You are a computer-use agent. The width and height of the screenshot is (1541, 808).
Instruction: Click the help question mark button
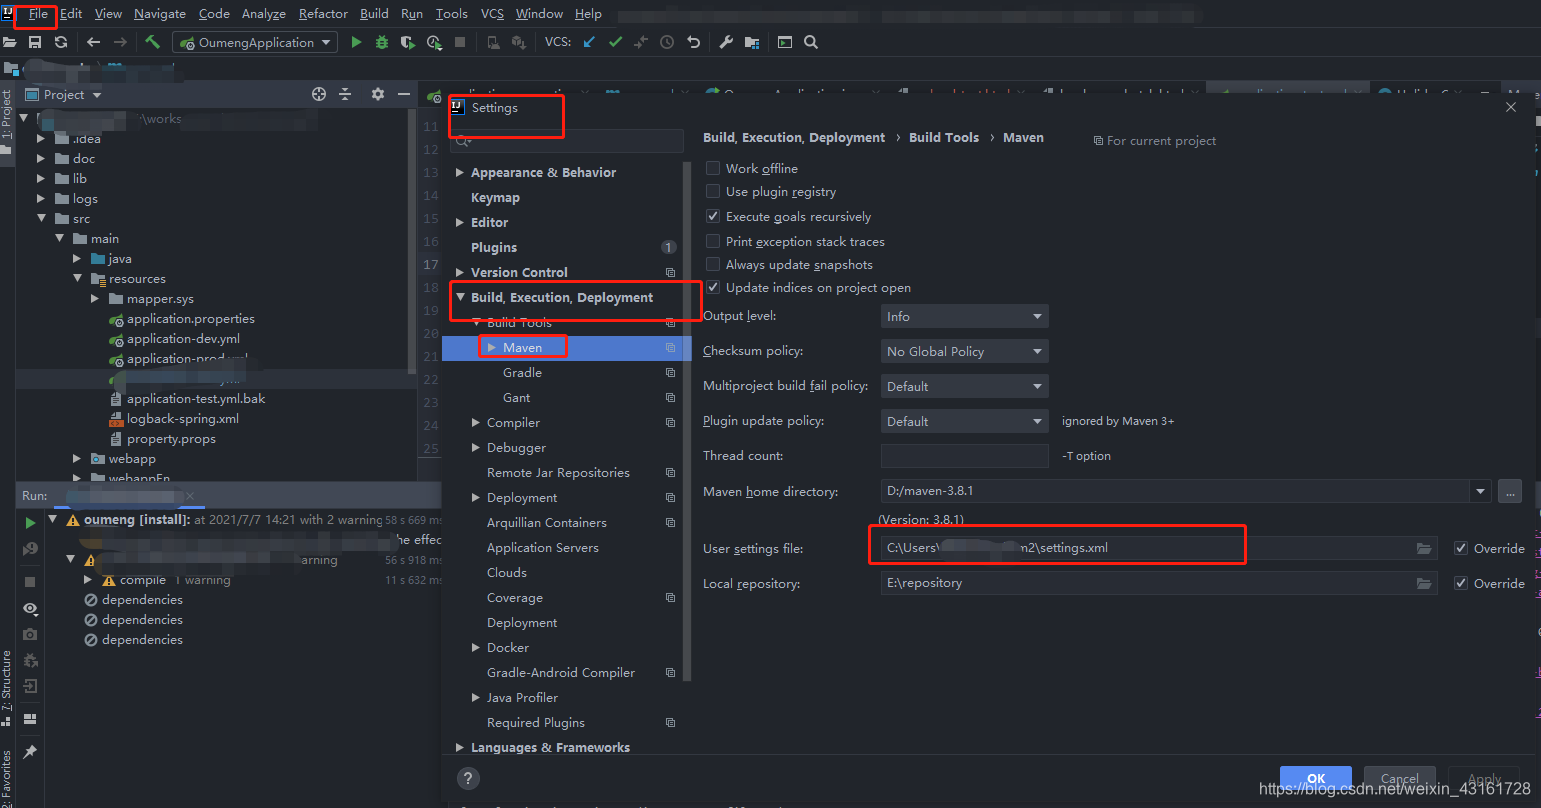pos(468,778)
